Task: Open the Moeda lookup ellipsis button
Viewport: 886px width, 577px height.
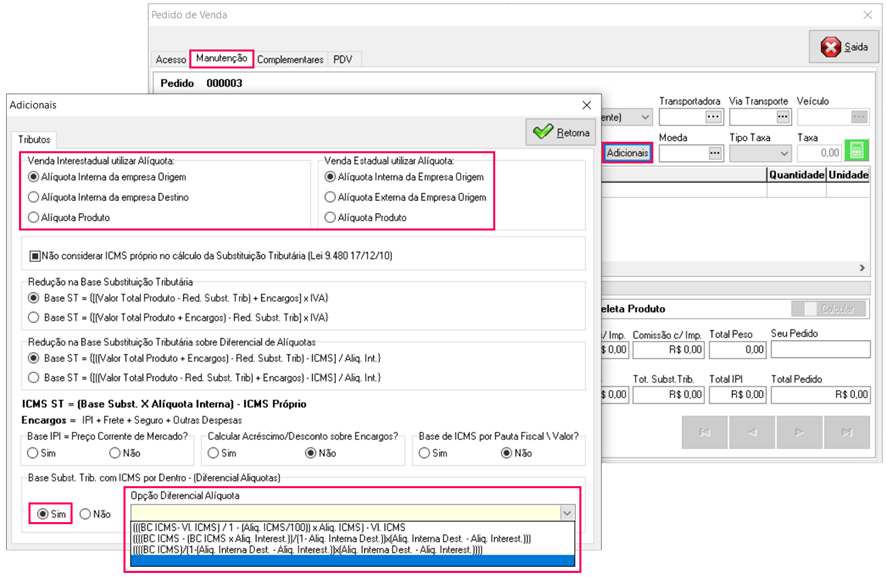Action: point(713,153)
